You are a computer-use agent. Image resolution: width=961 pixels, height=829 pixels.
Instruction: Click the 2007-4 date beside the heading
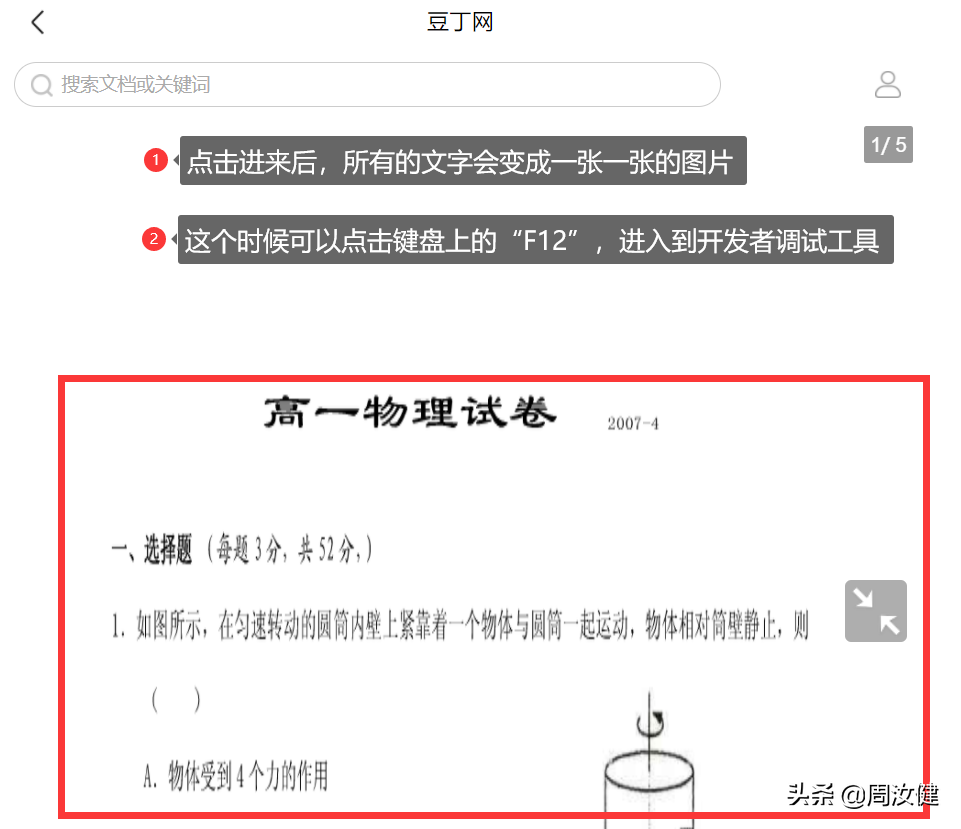[x=632, y=423]
